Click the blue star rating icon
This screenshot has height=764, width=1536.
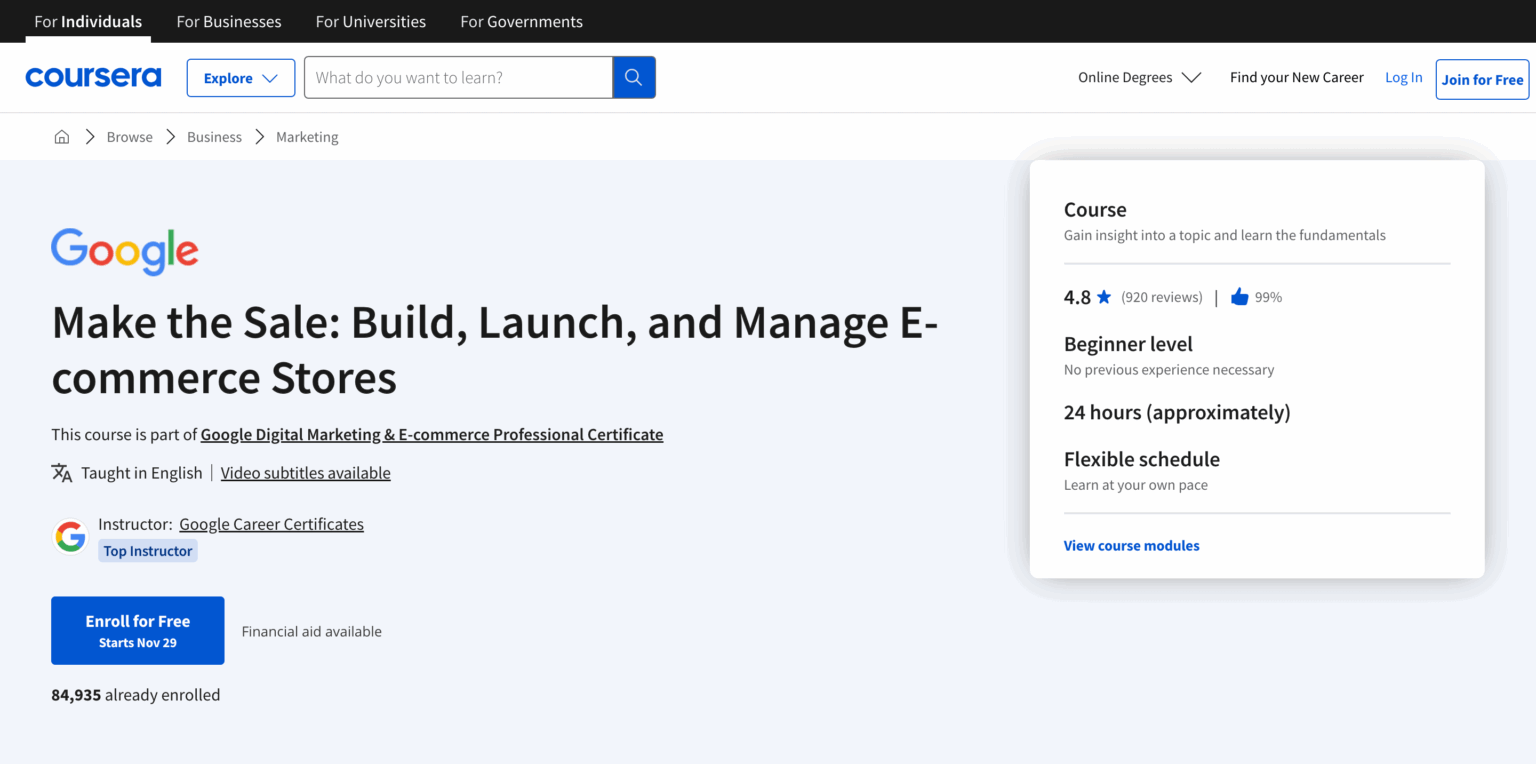[x=1104, y=297]
